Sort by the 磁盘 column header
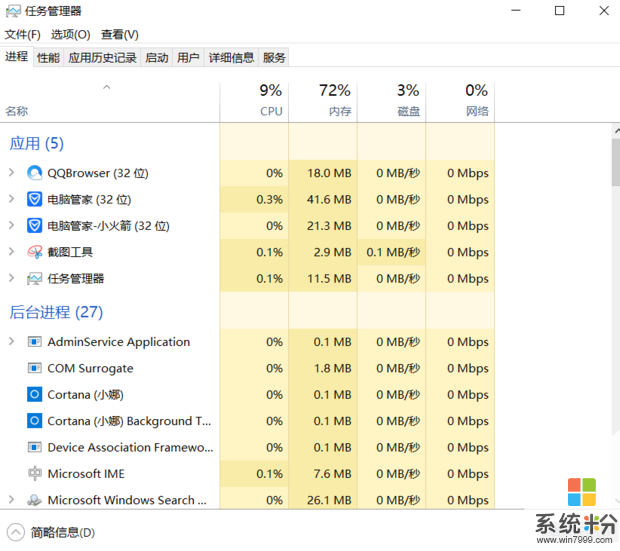620x551 pixels. point(391,102)
